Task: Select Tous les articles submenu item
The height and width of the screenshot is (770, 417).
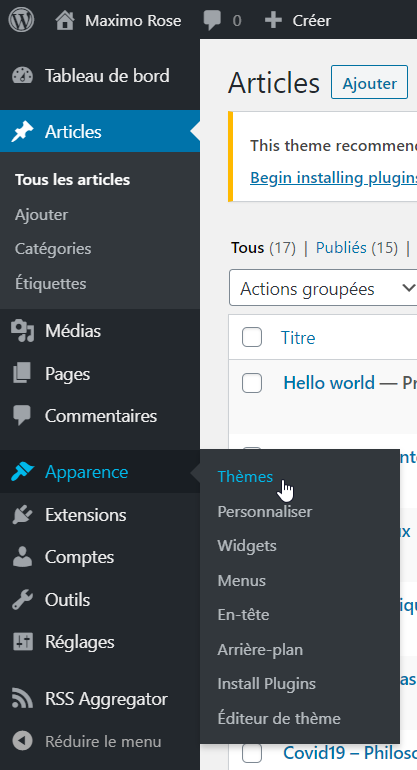Action: [x=73, y=180]
